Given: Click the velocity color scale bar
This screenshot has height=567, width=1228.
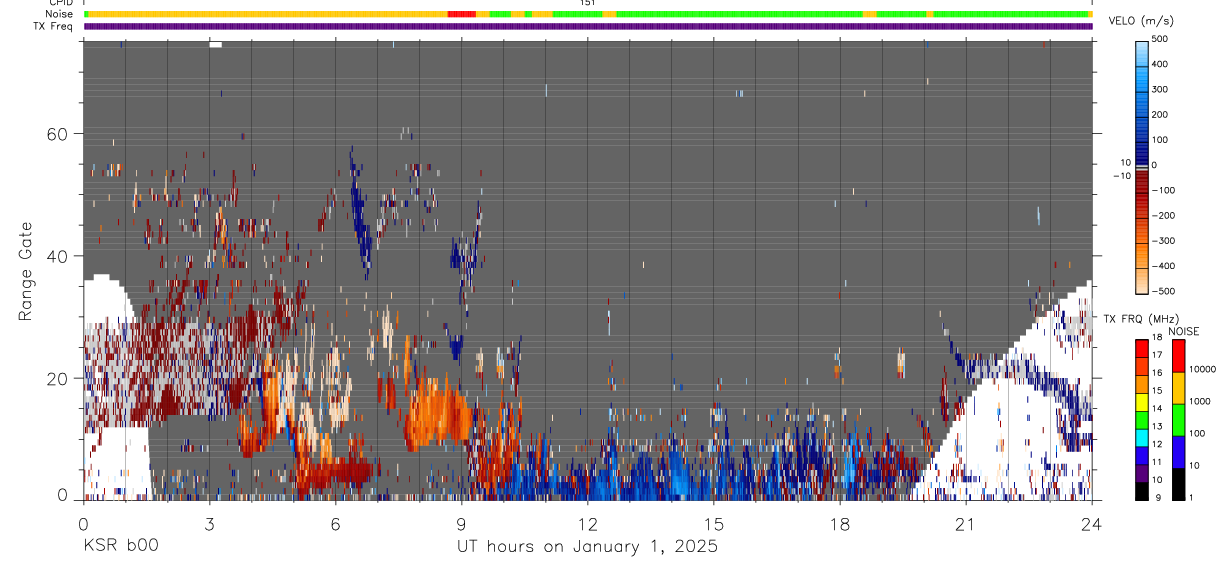Looking at the screenshot, I should (x=1143, y=166).
